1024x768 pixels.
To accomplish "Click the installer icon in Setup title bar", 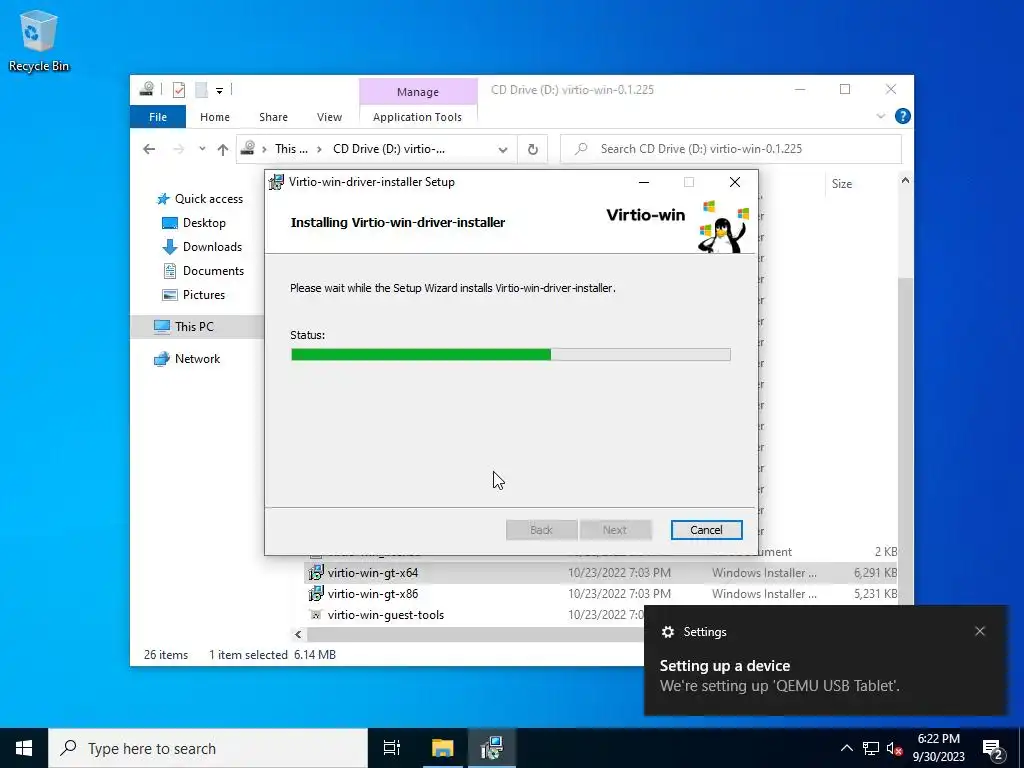I will (x=277, y=182).
